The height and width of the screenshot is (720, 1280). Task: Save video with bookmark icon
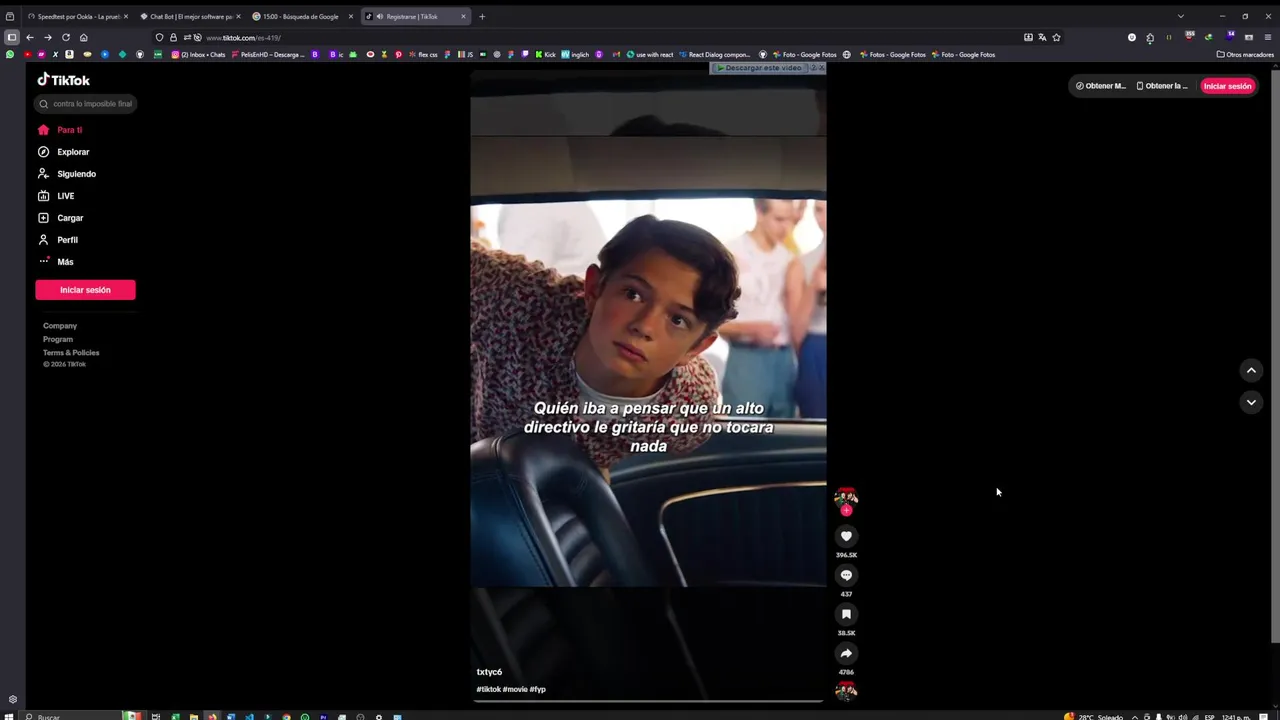coord(846,615)
